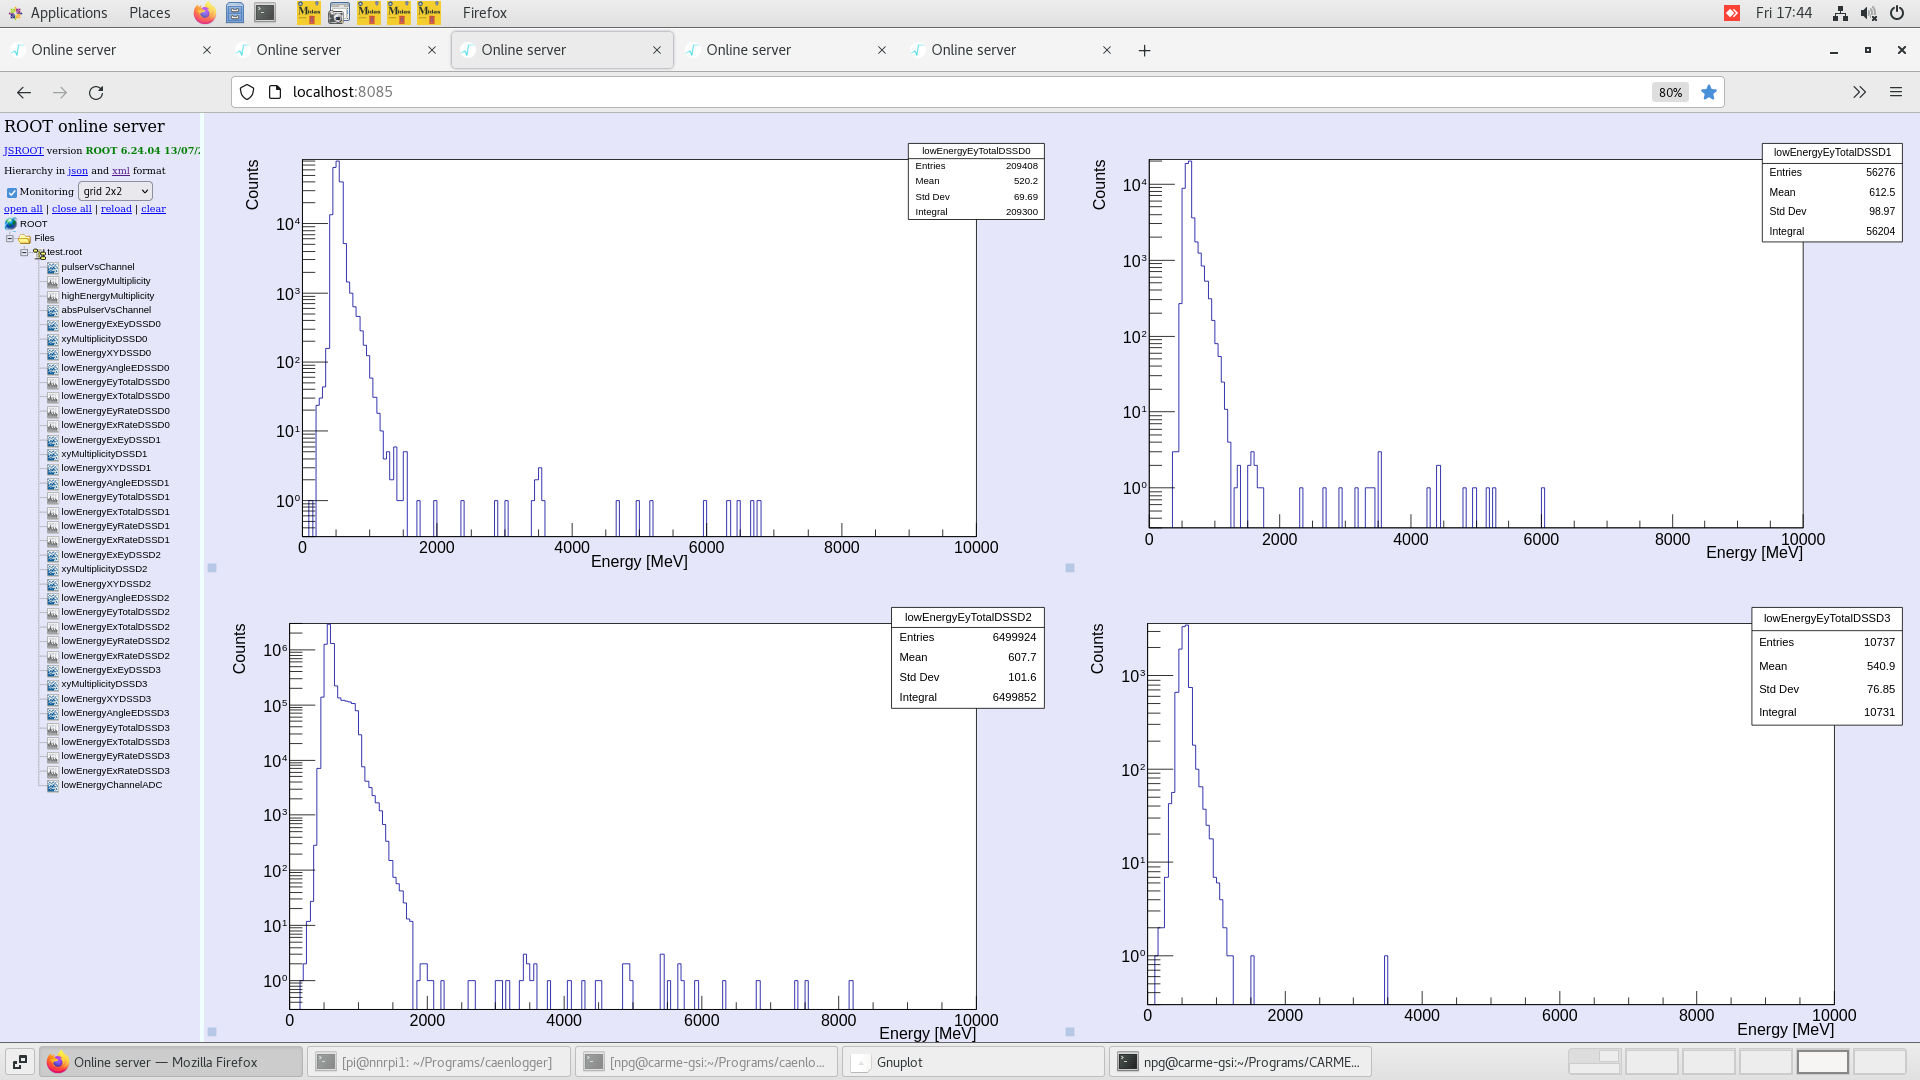Viewport: 1920px width, 1080px height.
Task: Click the lowEnergyMultiplicity 1D histogram icon
Action: 52,281
